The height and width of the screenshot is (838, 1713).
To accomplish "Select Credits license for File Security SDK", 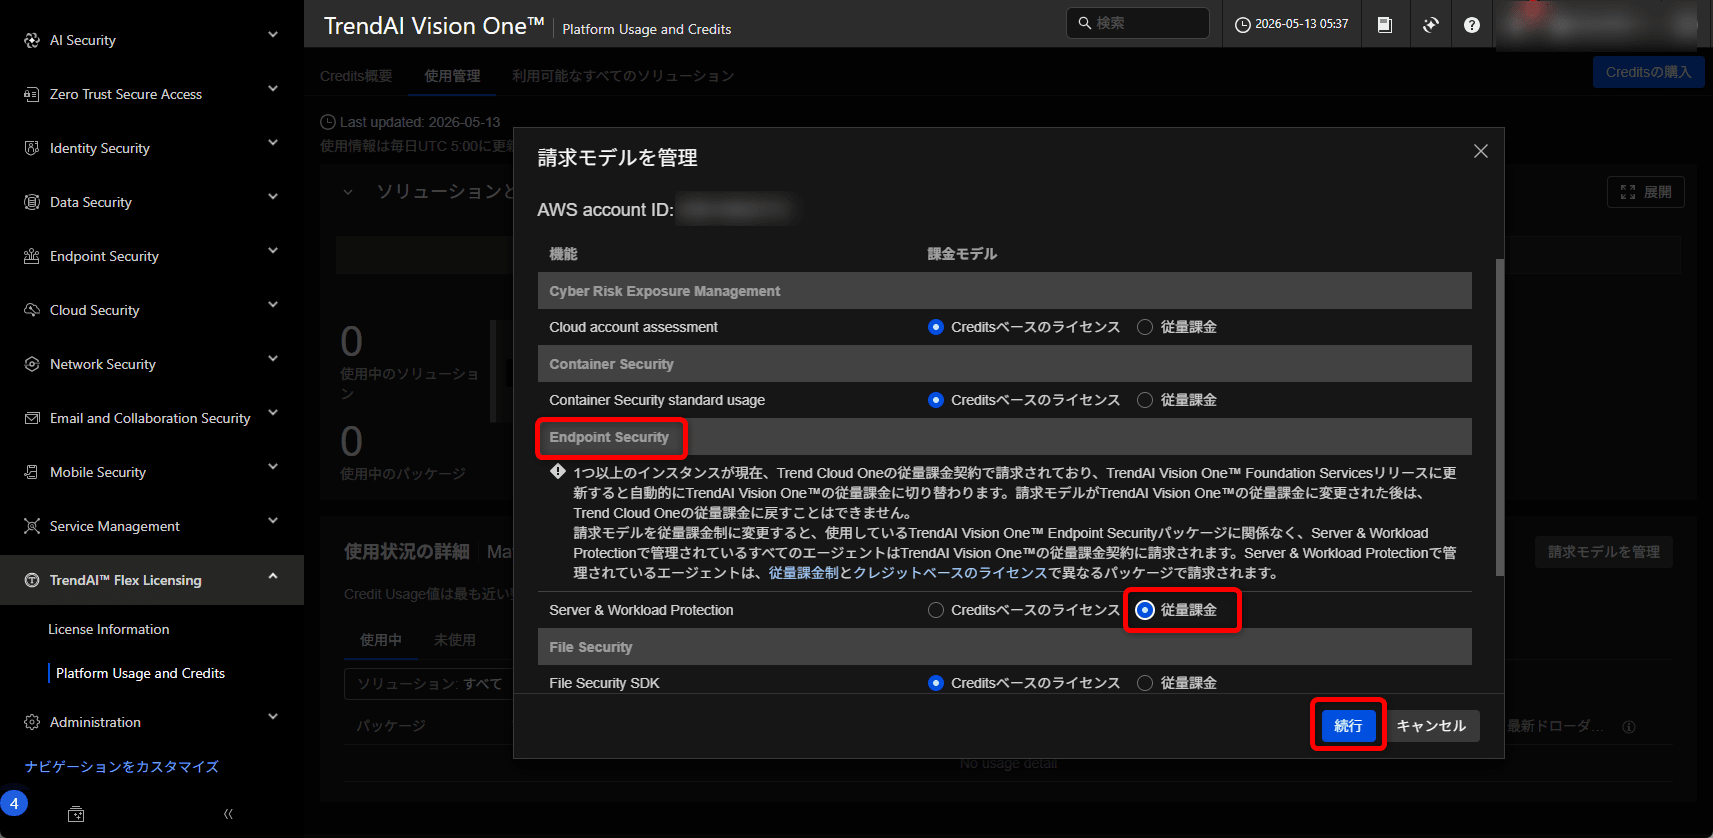I will click(936, 683).
